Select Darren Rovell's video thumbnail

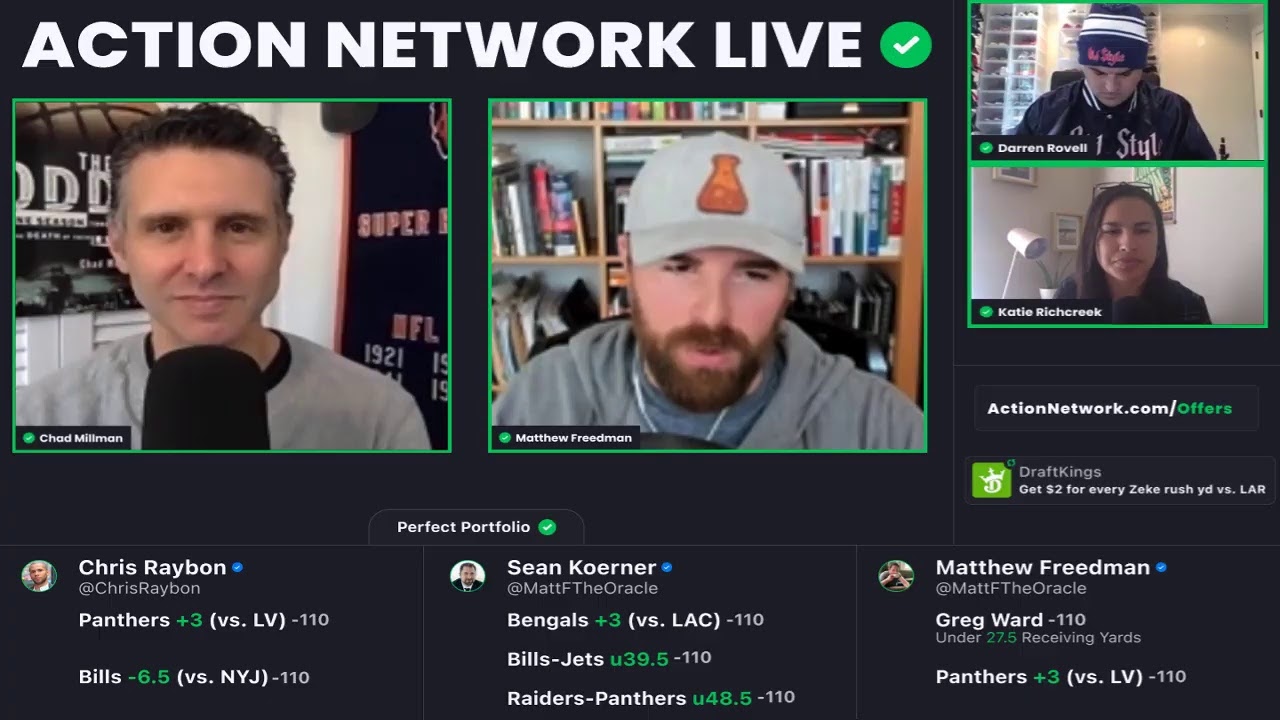1117,82
